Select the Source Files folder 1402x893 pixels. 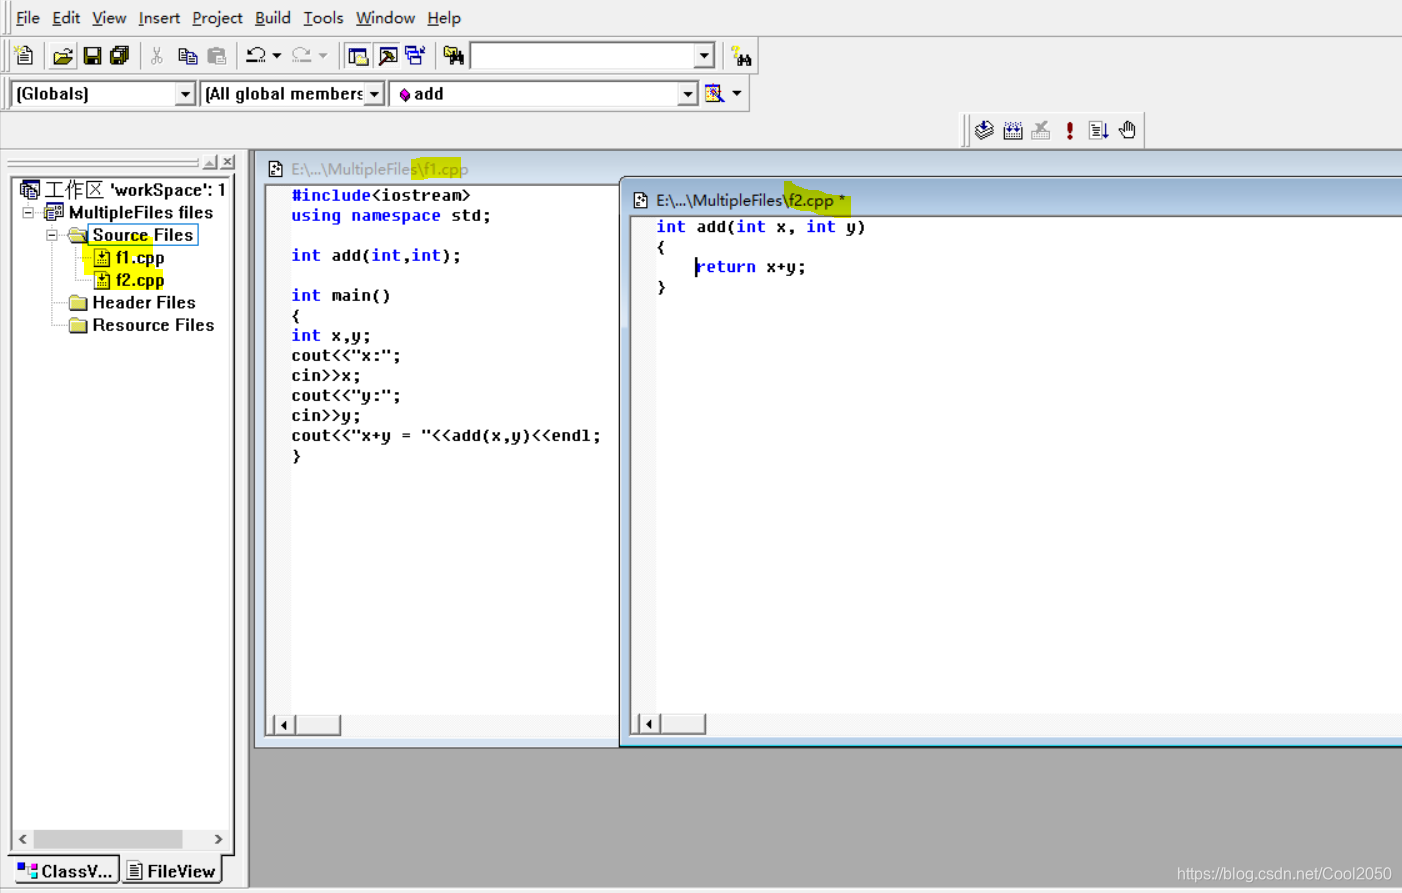(x=142, y=235)
